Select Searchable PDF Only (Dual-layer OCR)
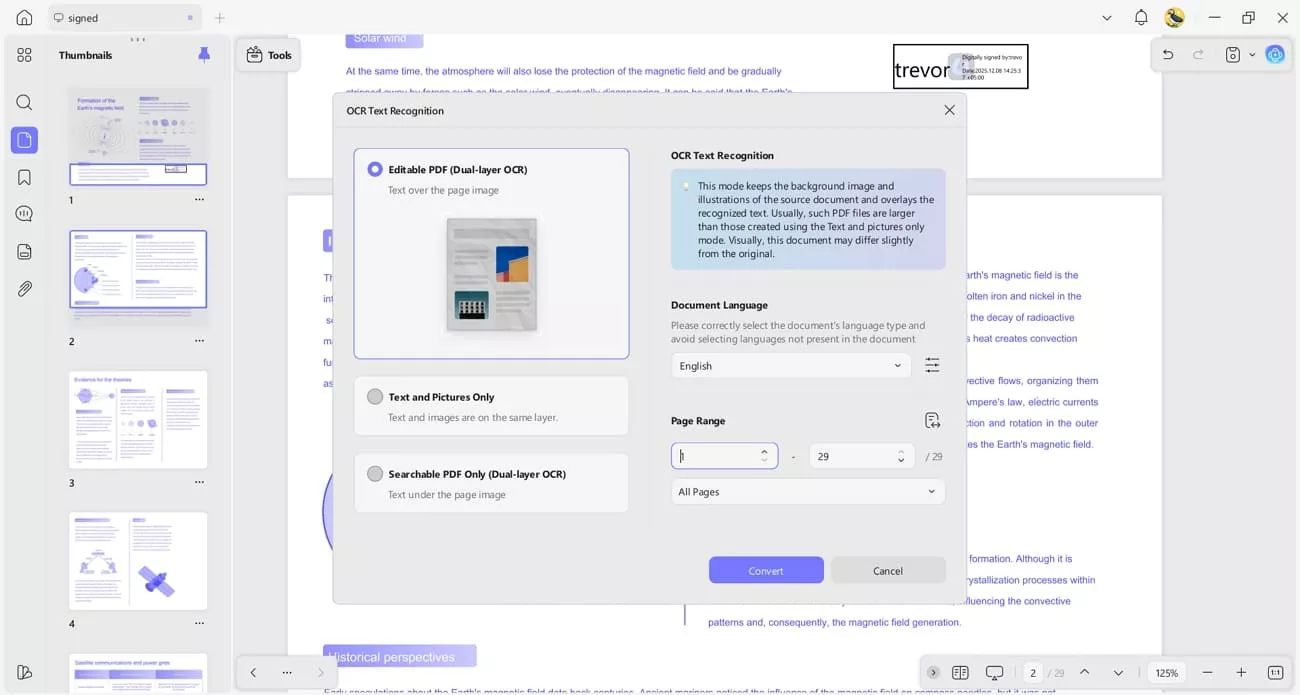Image resolution: width=1300 pixels, height=695 pixels. (x=375, y=474)
